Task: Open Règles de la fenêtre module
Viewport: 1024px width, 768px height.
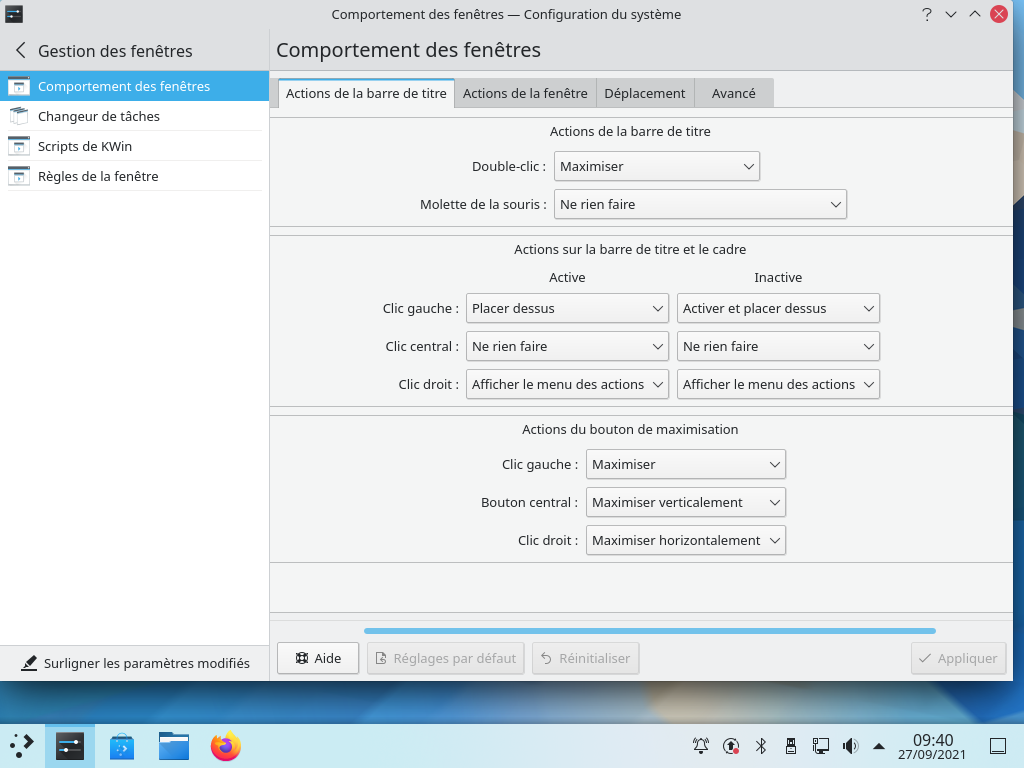Action: (135, 176)
